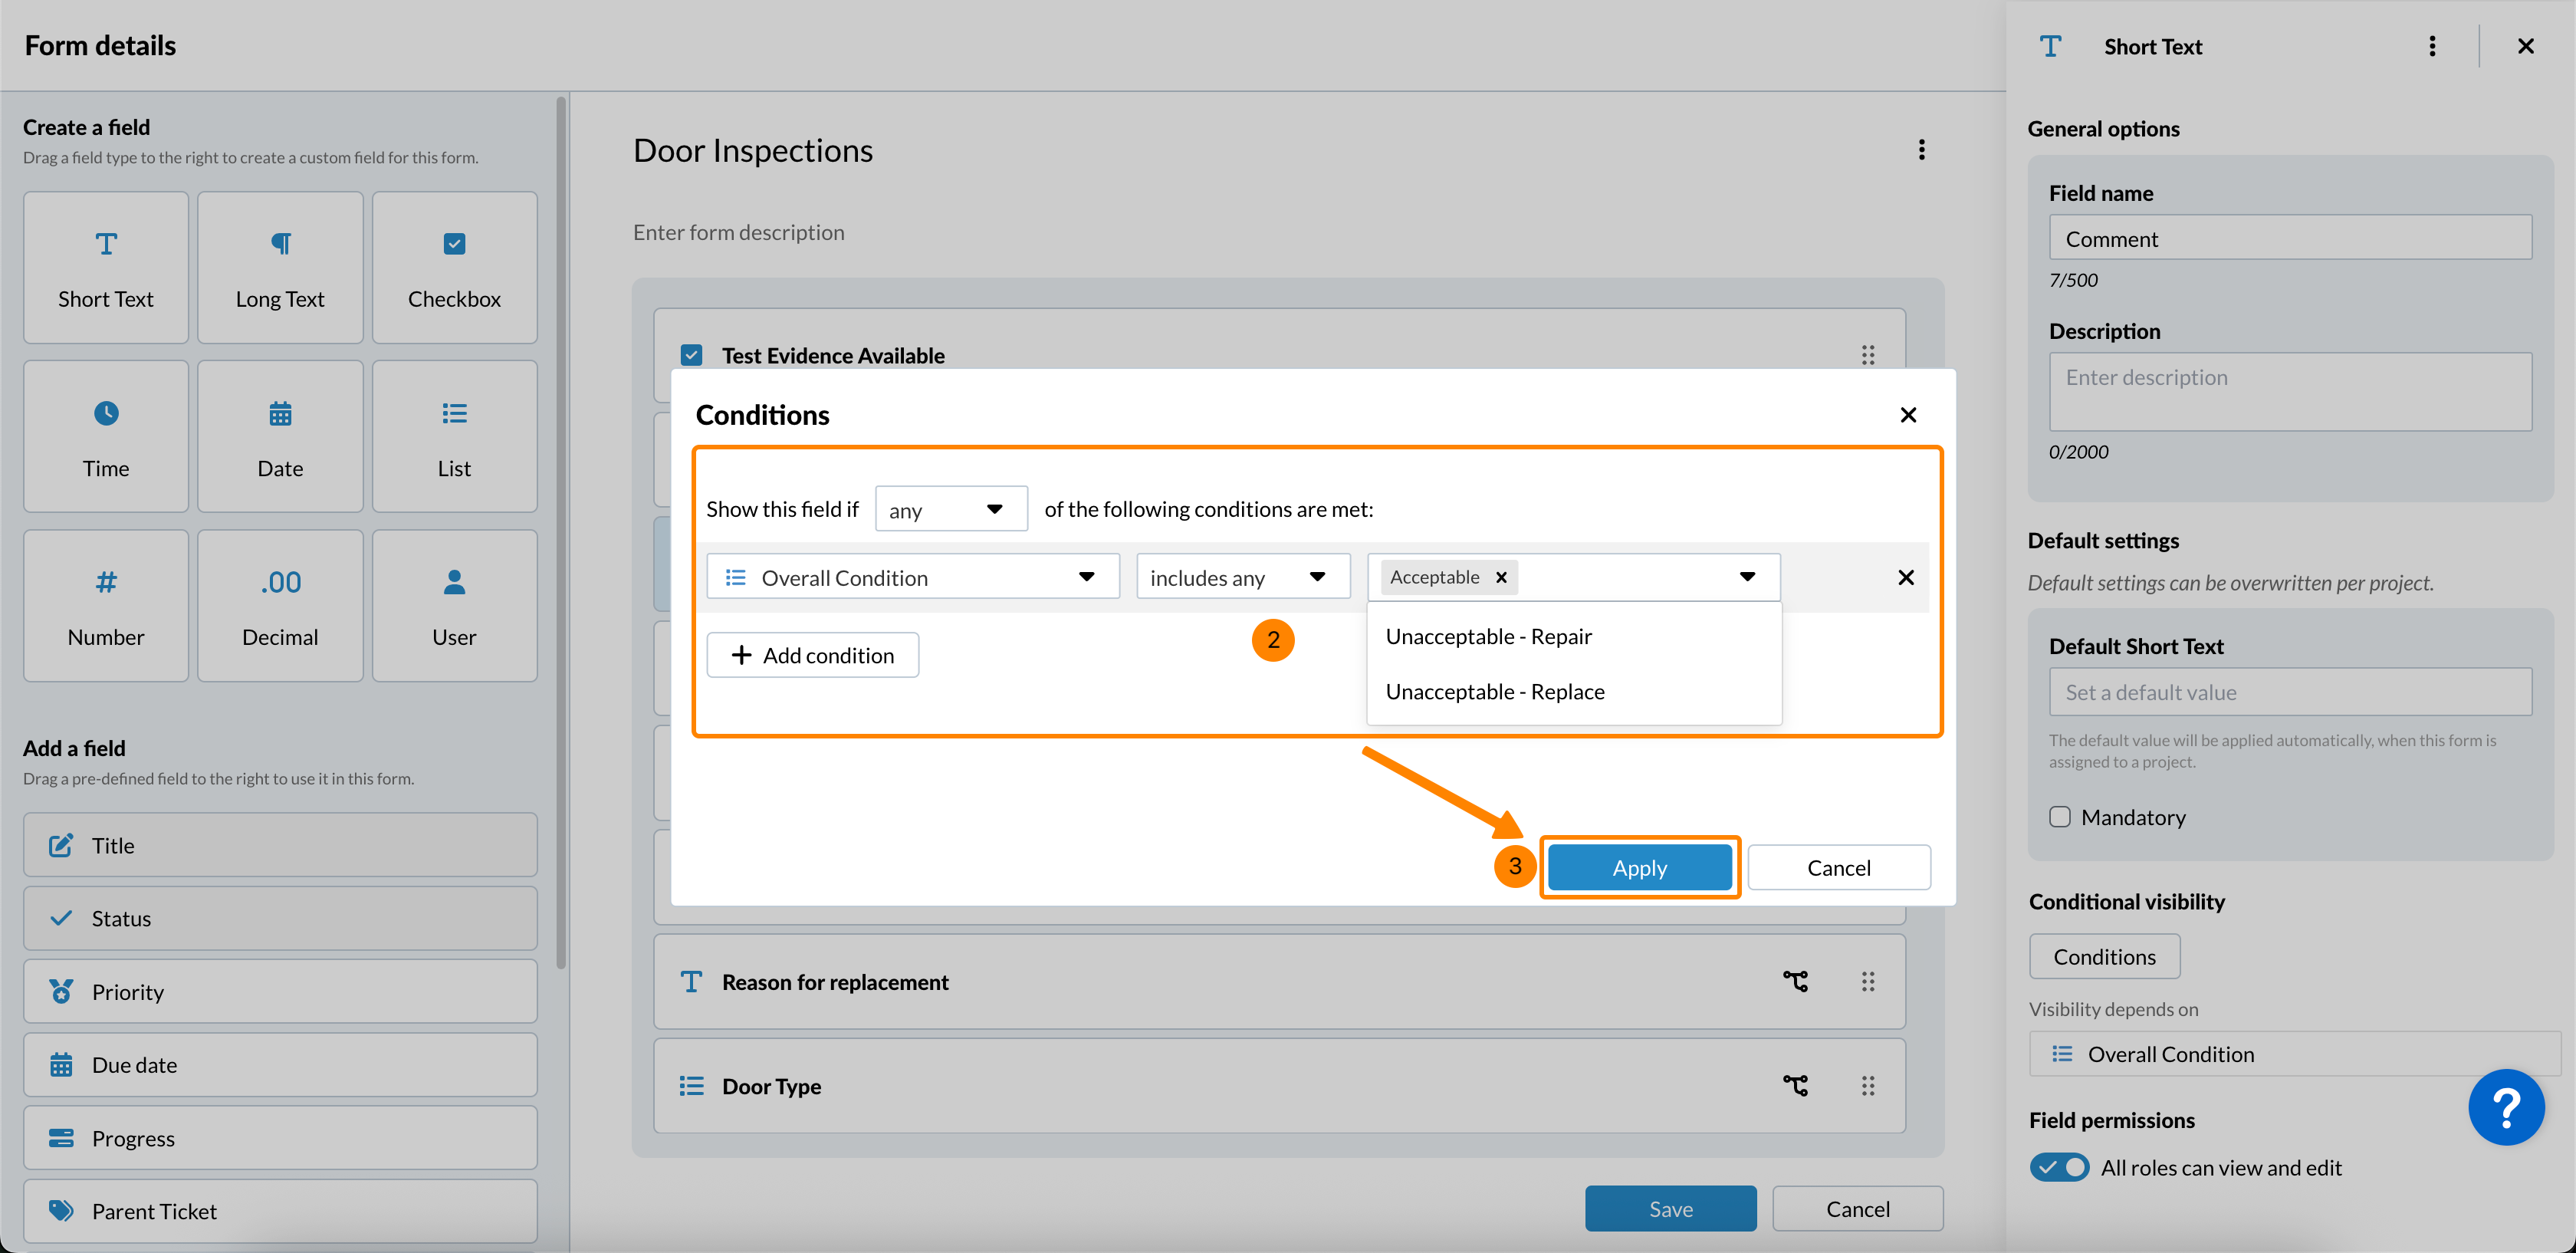Click the Add condition button
This screenshot has width=2576, height=1253.
tap(812, 655)
